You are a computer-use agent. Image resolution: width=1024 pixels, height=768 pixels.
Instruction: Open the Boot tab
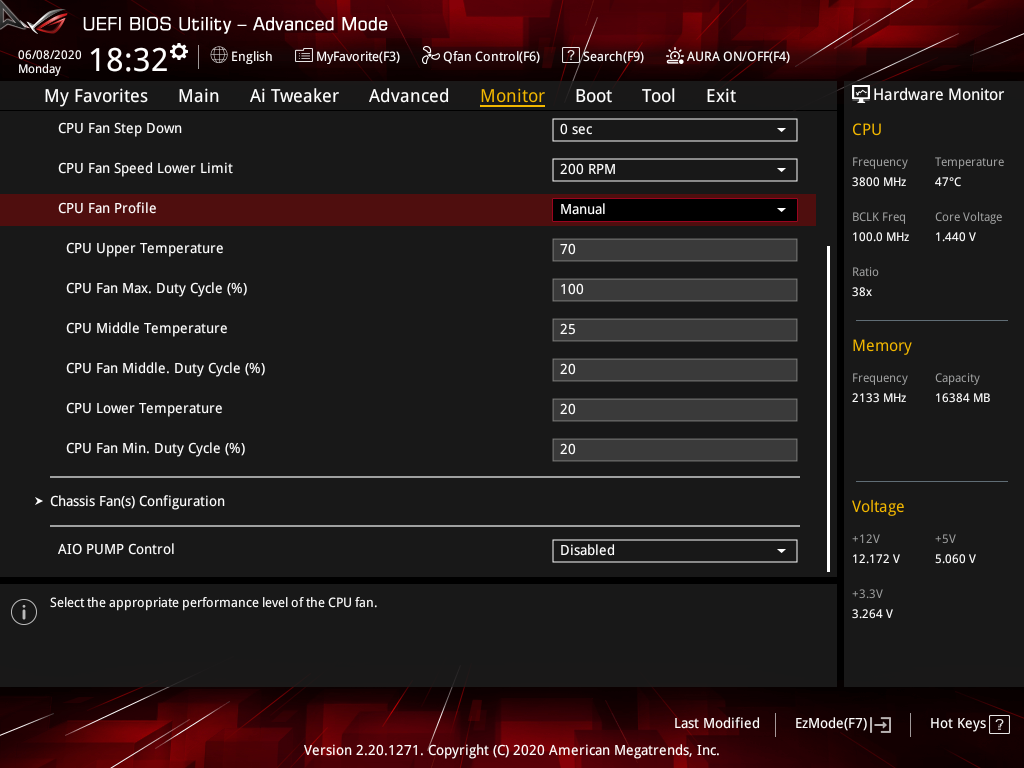click(x=593, y=96)
